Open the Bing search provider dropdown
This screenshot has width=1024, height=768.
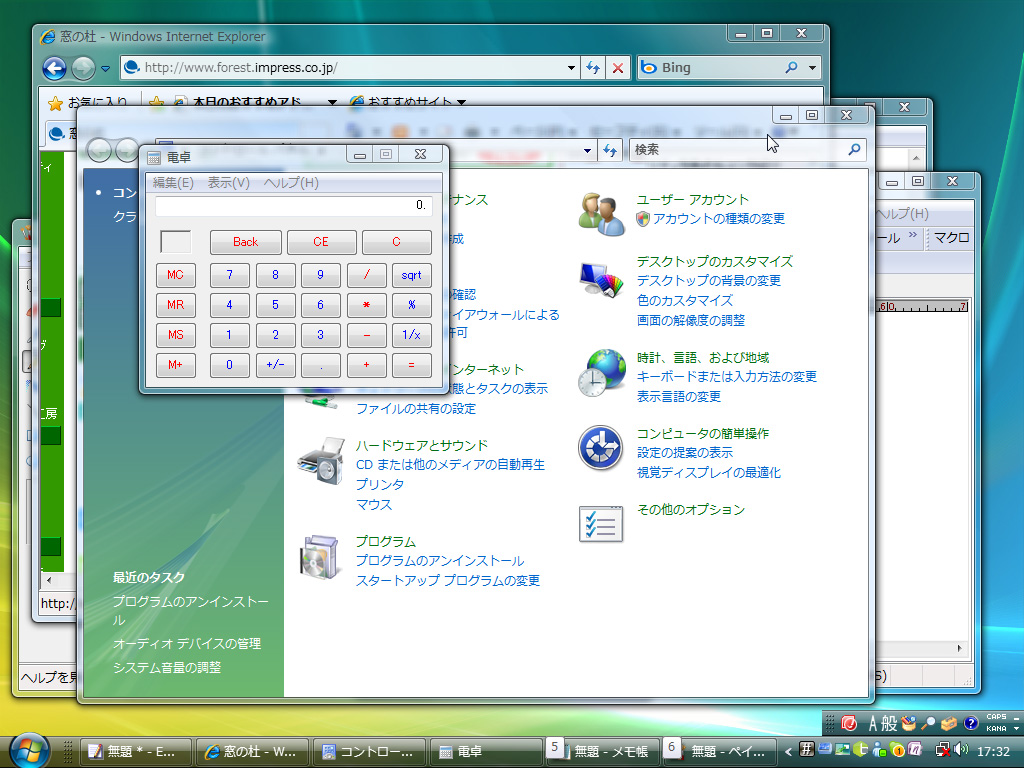click(x=812, y=67)
